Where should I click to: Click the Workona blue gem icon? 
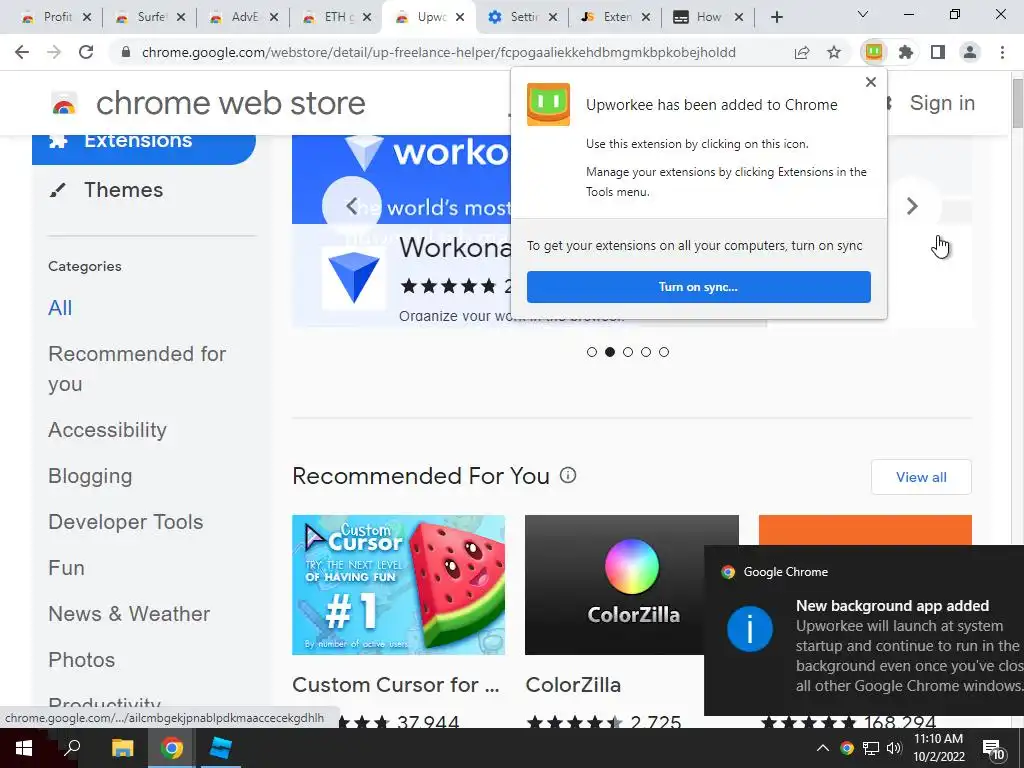tap(353, 278)
